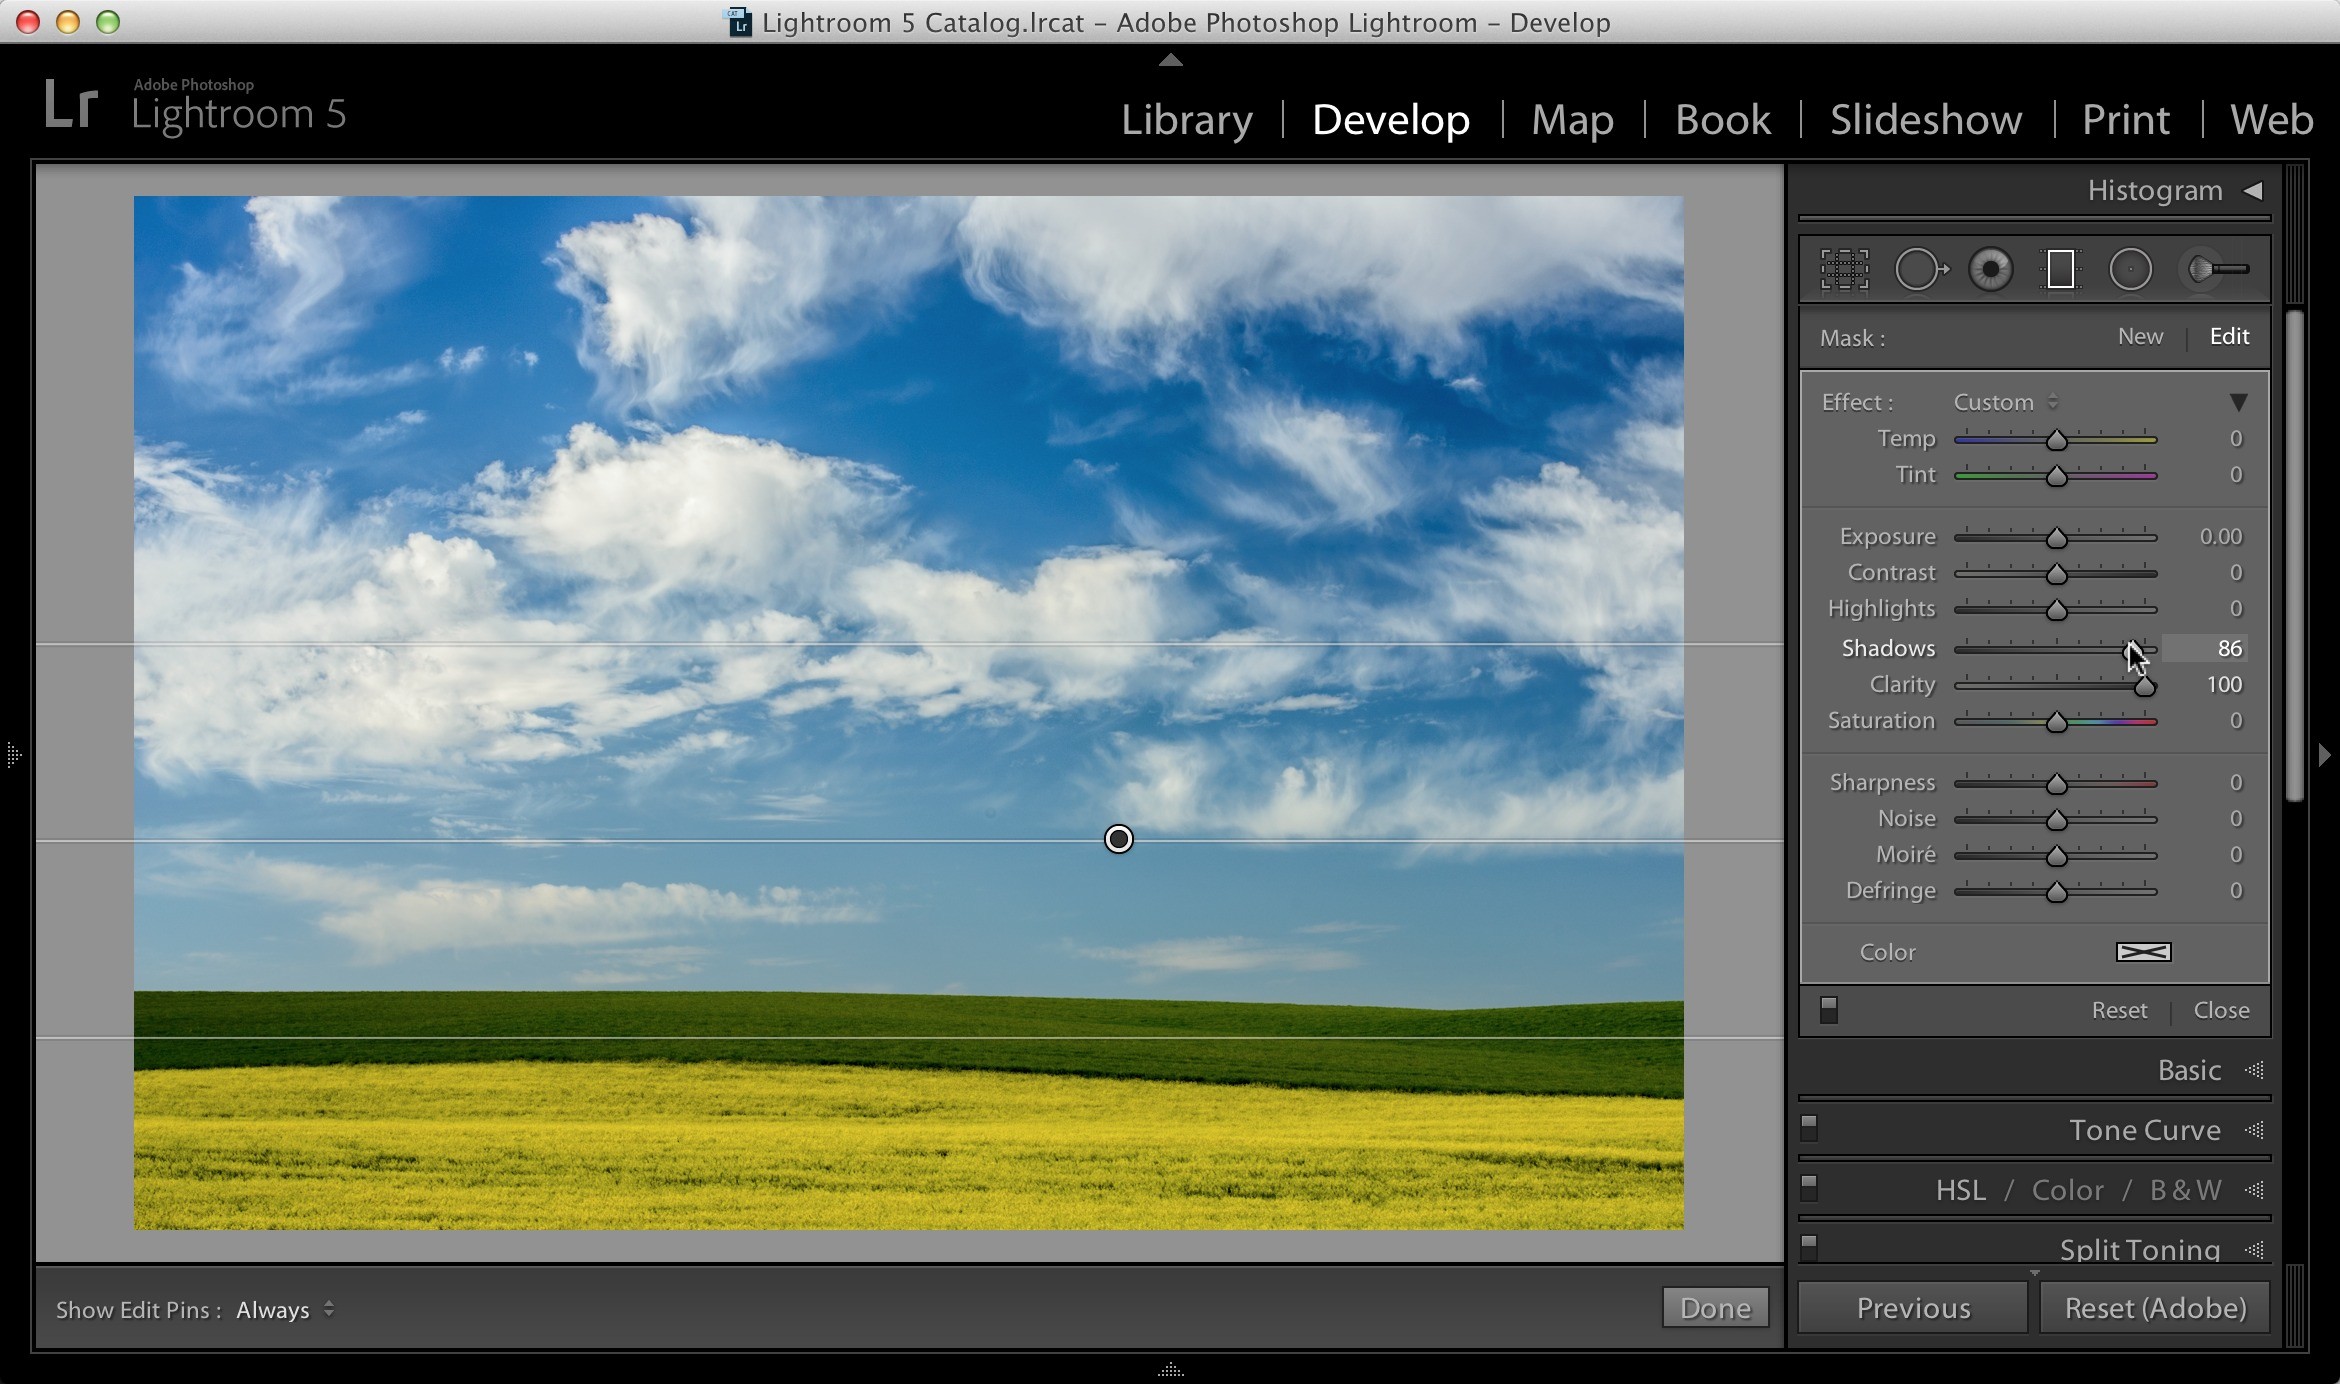The height and width of the screenshot is (1384, 2340).
Task: Click the Moiré slider handle
Action: pyautogui.click(x=2056, y=856)
